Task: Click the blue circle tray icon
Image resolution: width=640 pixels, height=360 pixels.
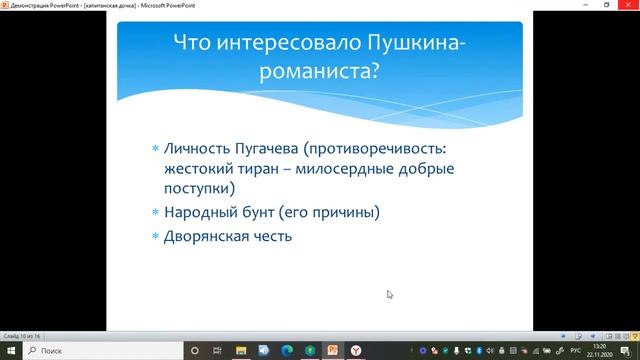Action: [x=423, y=351]
